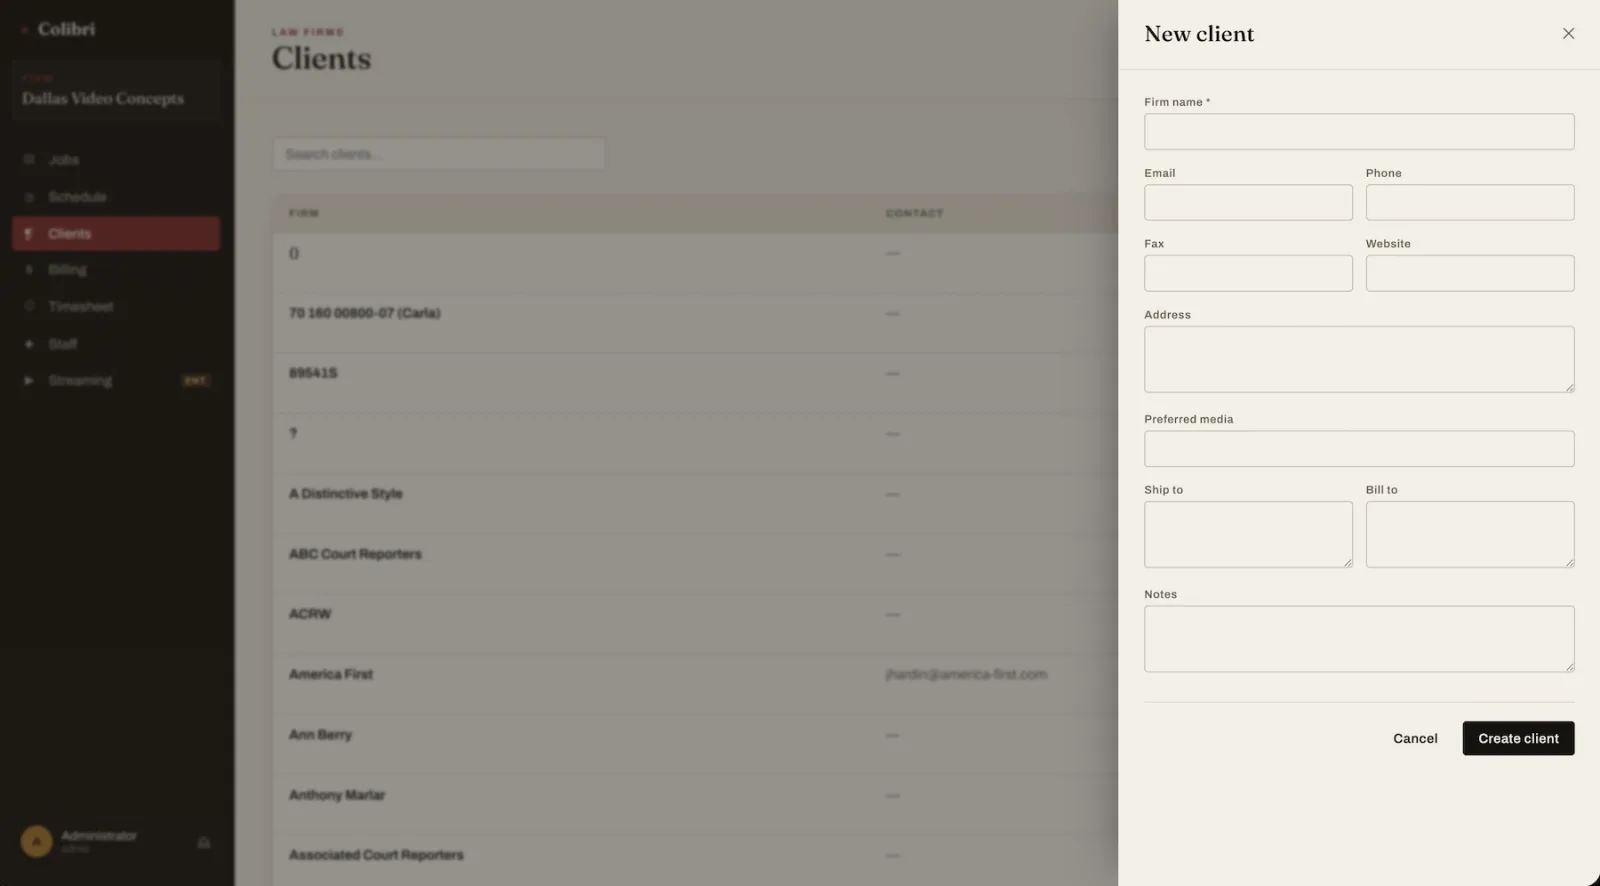Click the Address text area
This screenshot has height=886, width=1600.
coord(1359,359)
